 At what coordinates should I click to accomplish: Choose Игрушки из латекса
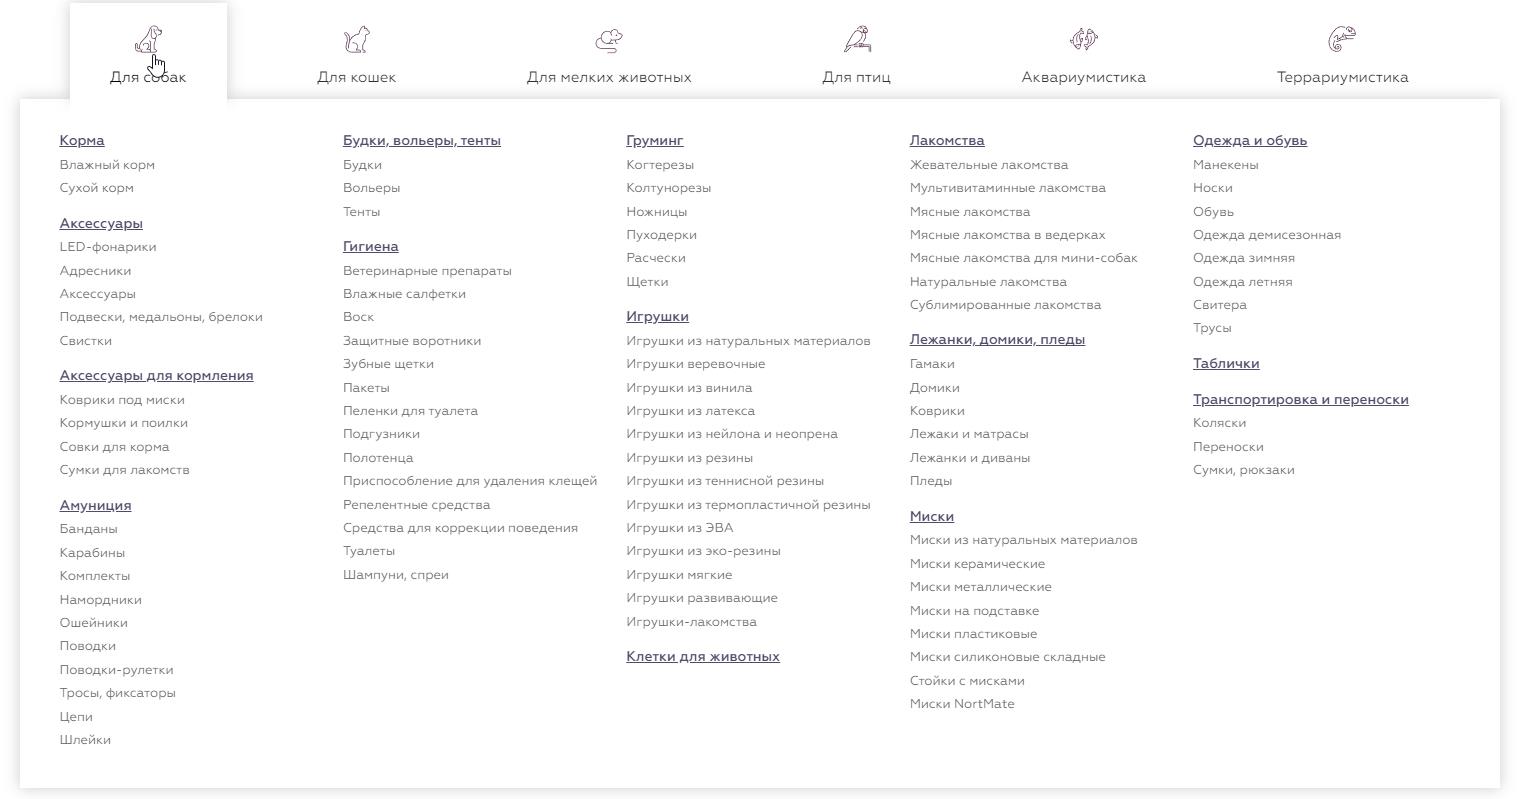coord(691,411)
